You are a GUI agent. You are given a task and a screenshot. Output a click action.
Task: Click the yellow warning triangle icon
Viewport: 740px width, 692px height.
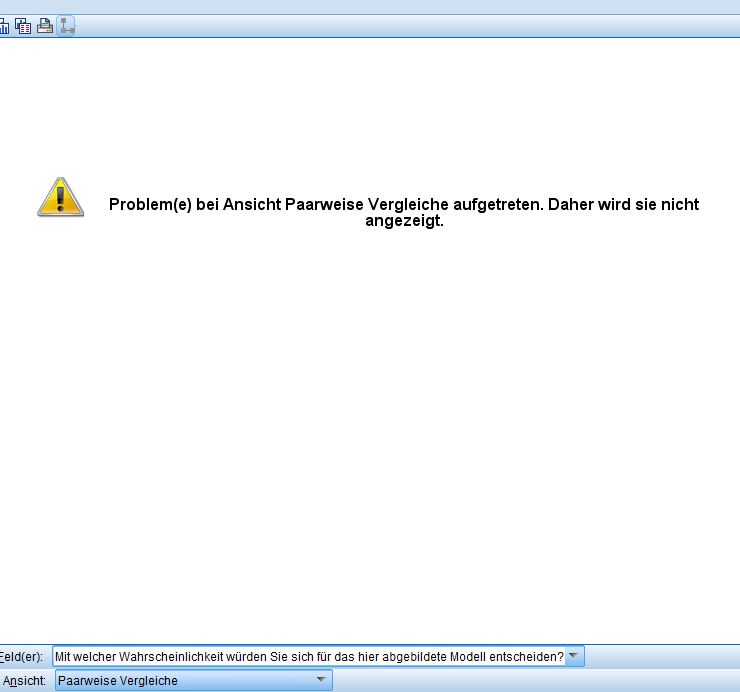tap(60, 197)
